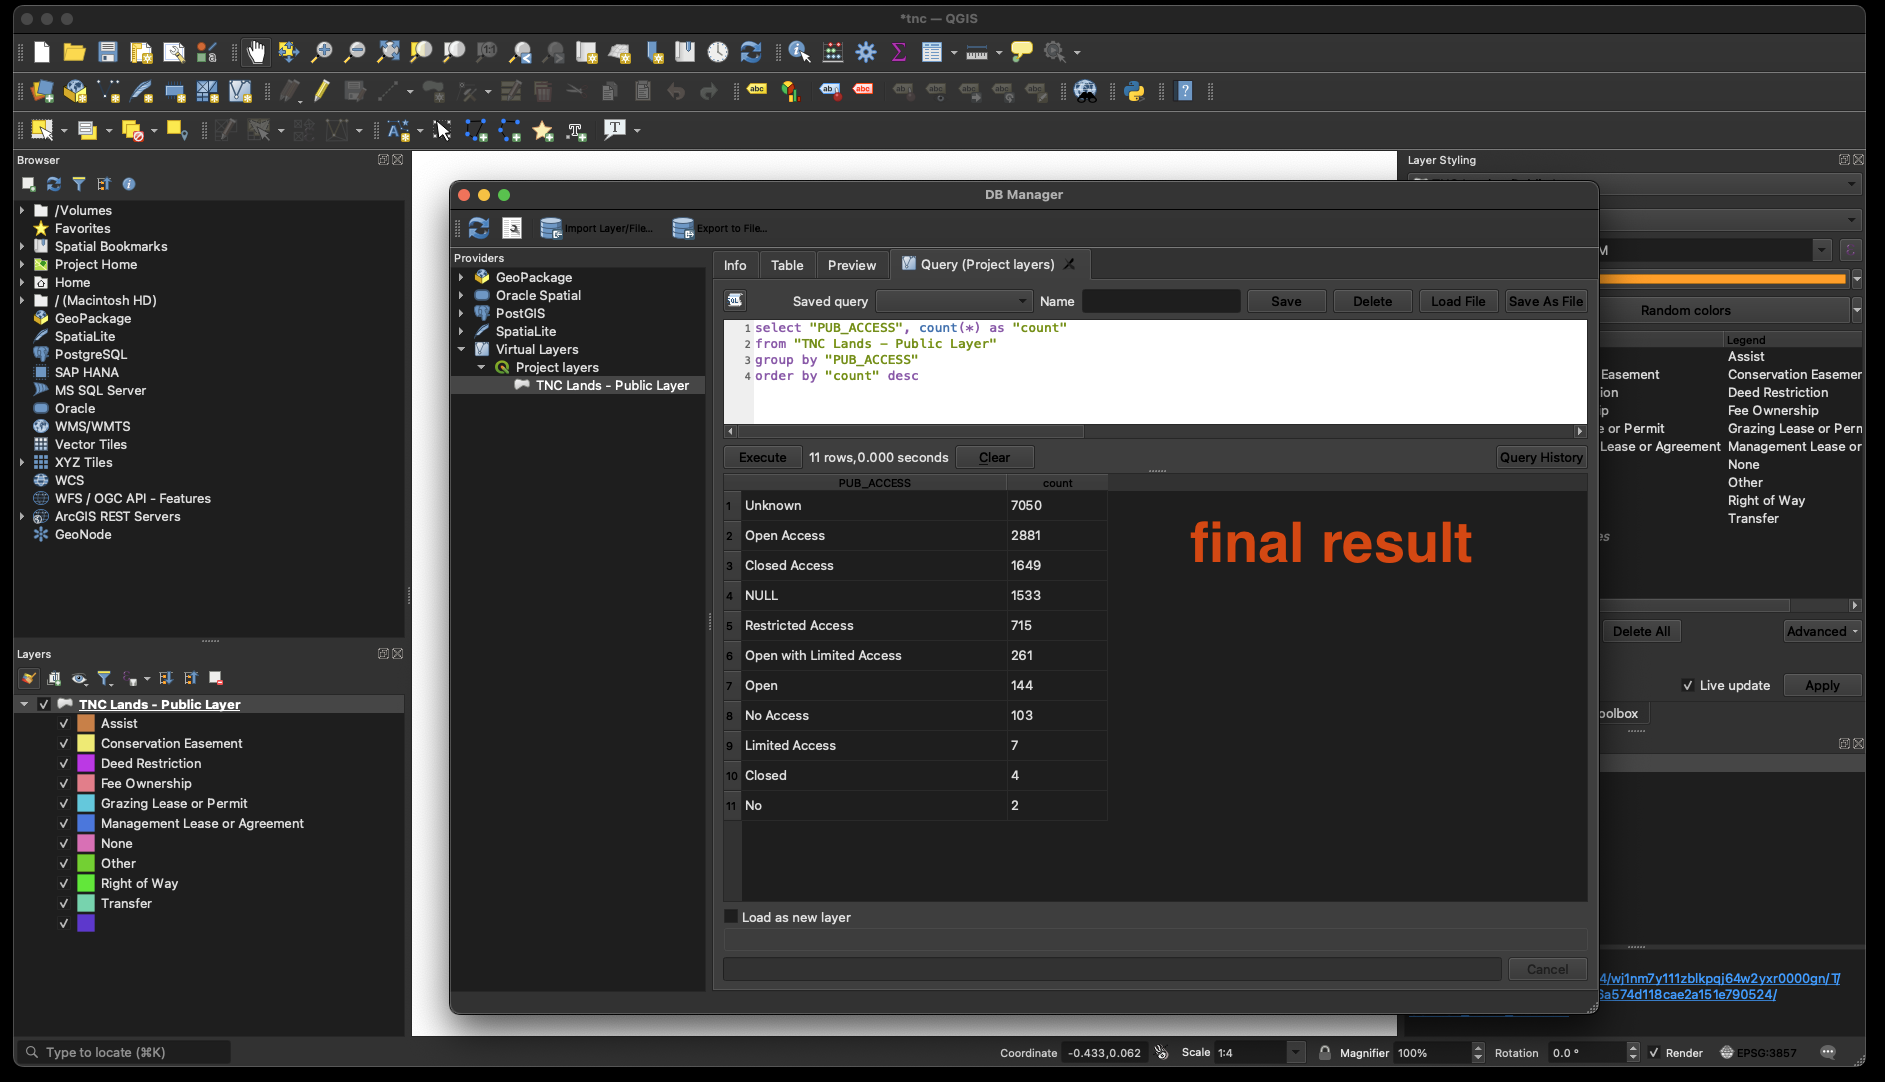Image resolution: width=1885 pixels, height=1082 pixels.
Task: Click Manage Map Themes eye icon
Action: (x=79, y=678)
